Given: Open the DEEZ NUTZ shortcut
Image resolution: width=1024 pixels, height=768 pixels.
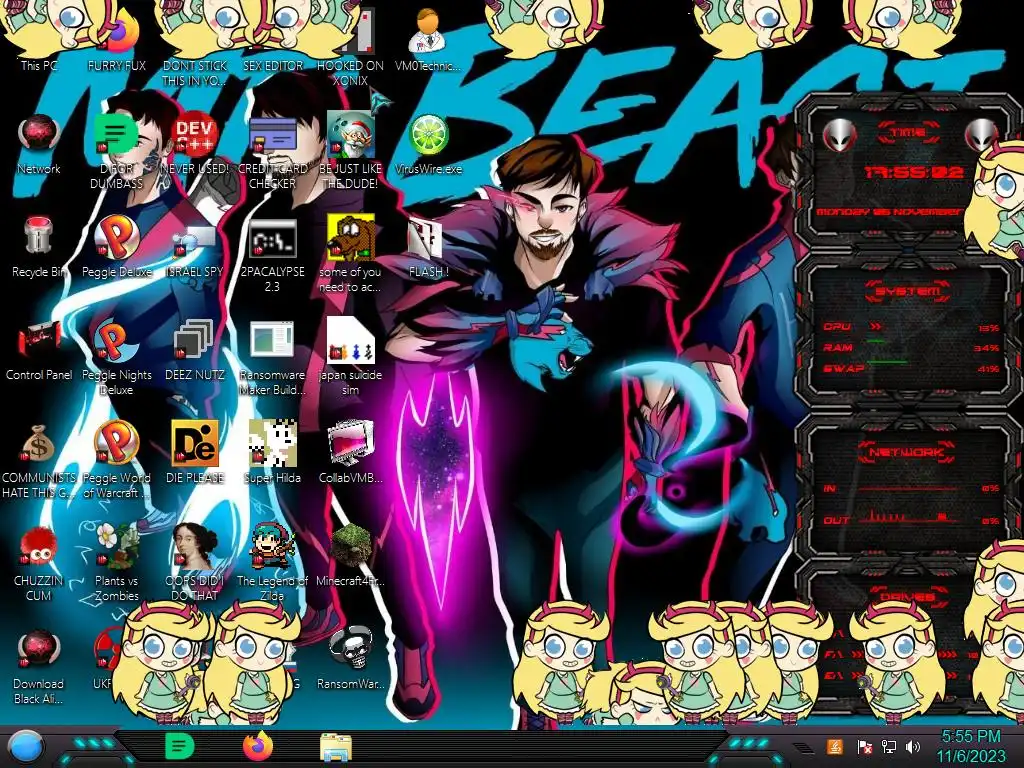Looking at the screenshot, I should 194,350.
